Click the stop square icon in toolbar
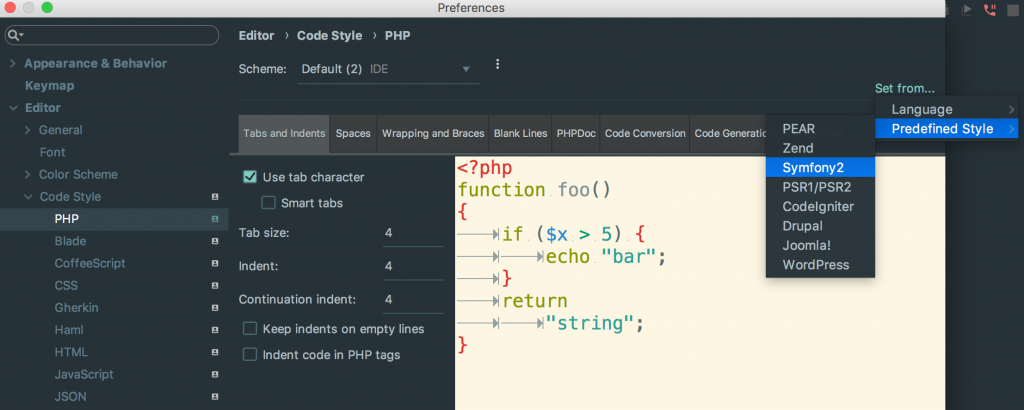The height and width of the screenshot is (410, 1024). 1015,9
